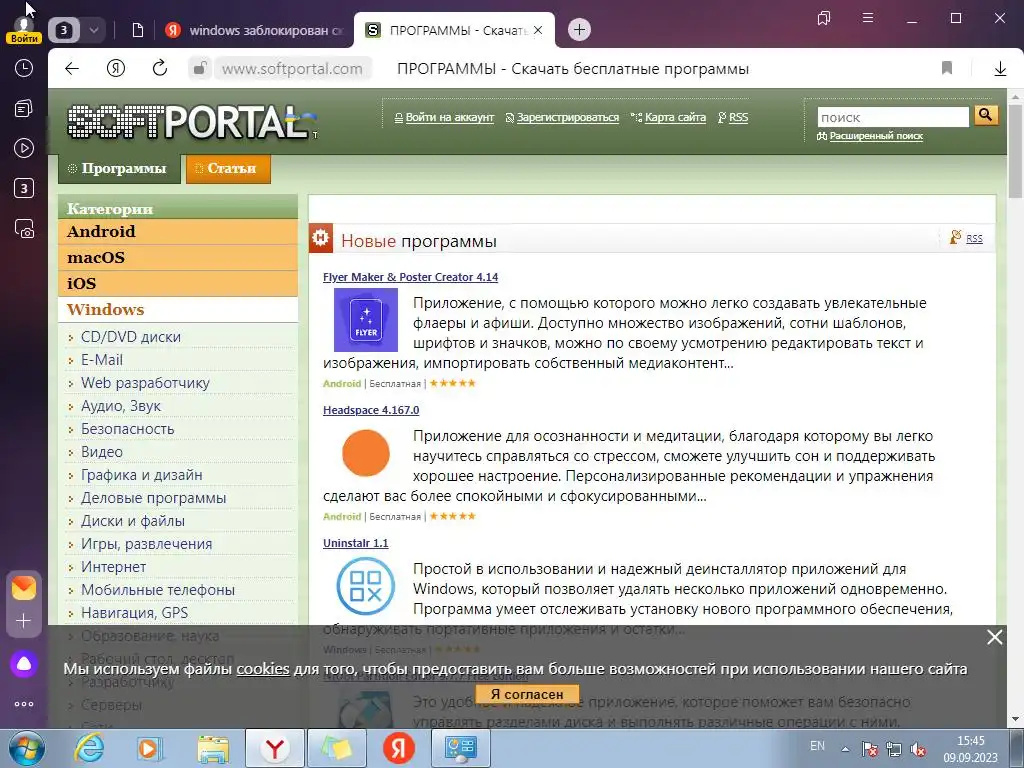
Task: Open Uninstalr 1.1 link
Action: coord(355,543)
